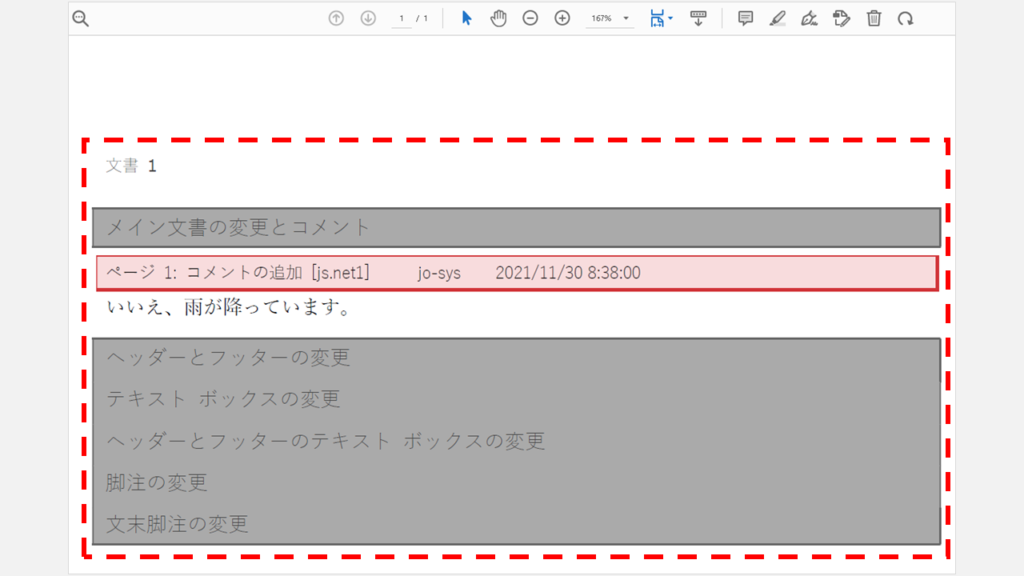Screen dimensions: 1024x576
Task: Activate the hand pan tool
Action: [498, 18]
